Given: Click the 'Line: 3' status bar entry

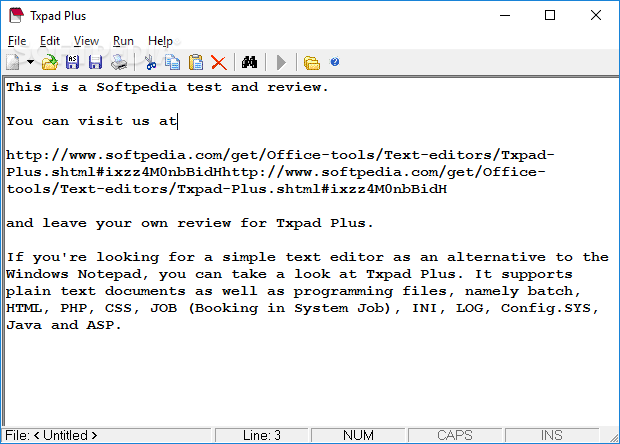Looking at the screenshot, I should 262,435.
